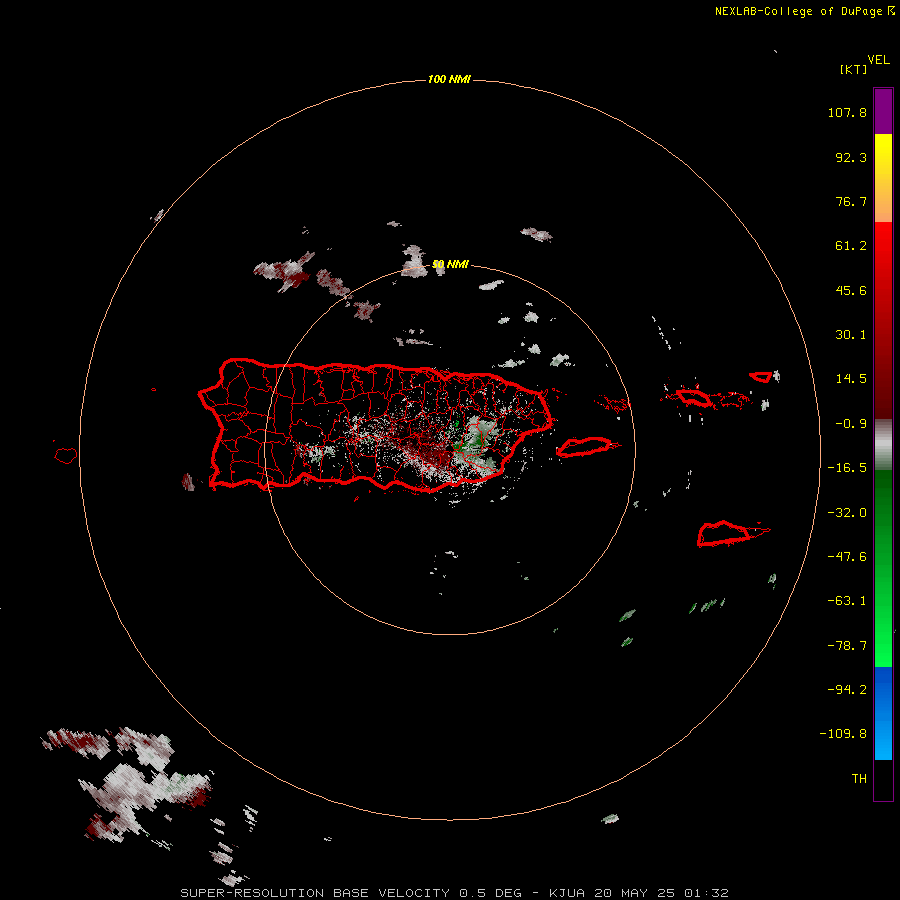Pick the purple segment of the velocity colorbar
This screenshot has width=900, height=900.
click(x=883, y=111)
